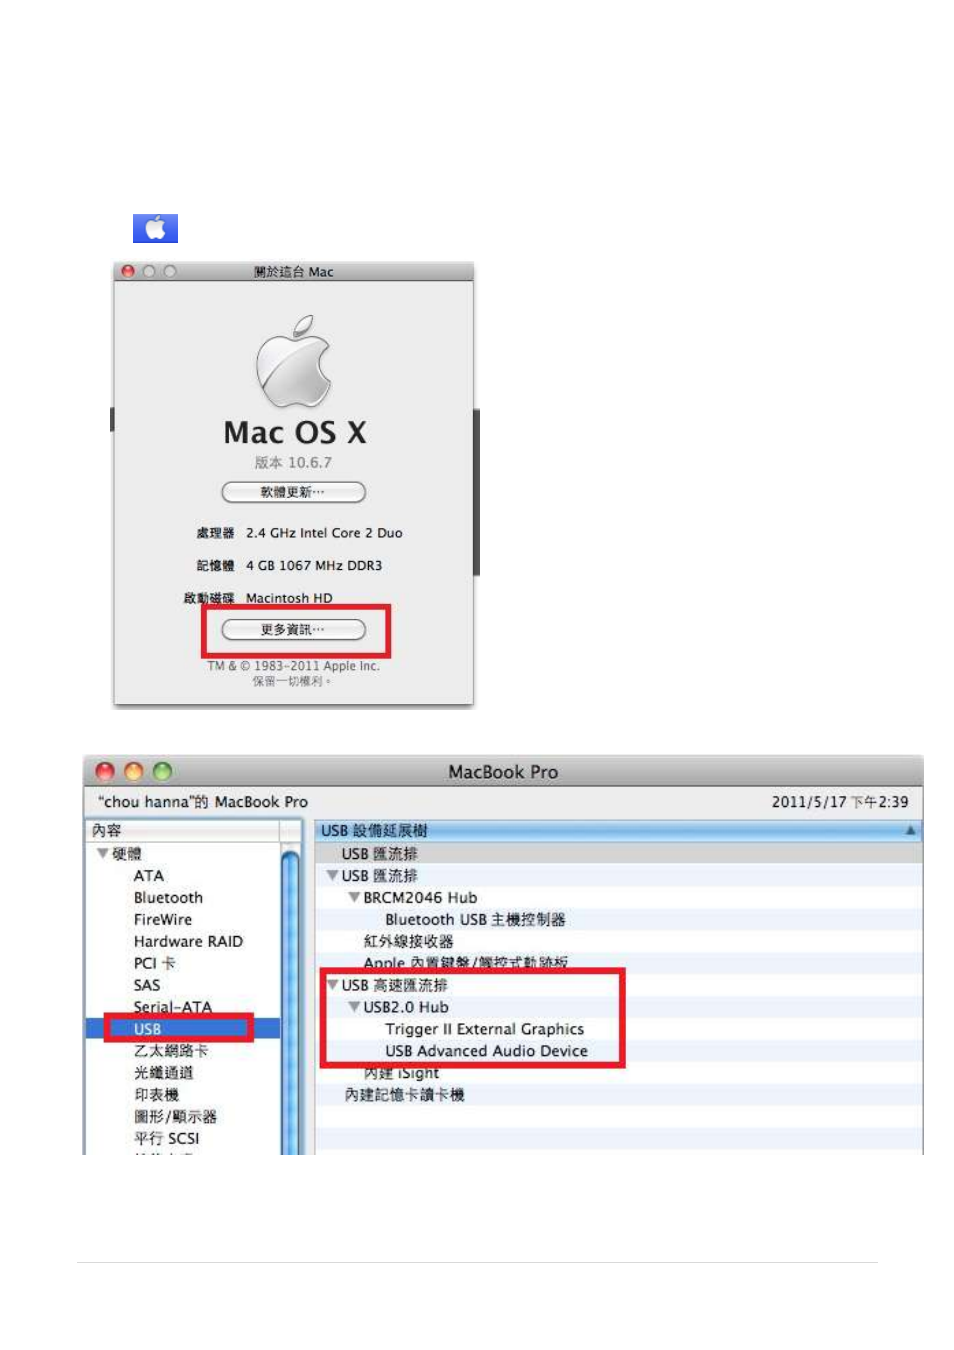Select 平行 SCSI in the sidebar
The height and width of the screenshot is (1350, 954).
pyautogui.click(x=167, y=1138)
